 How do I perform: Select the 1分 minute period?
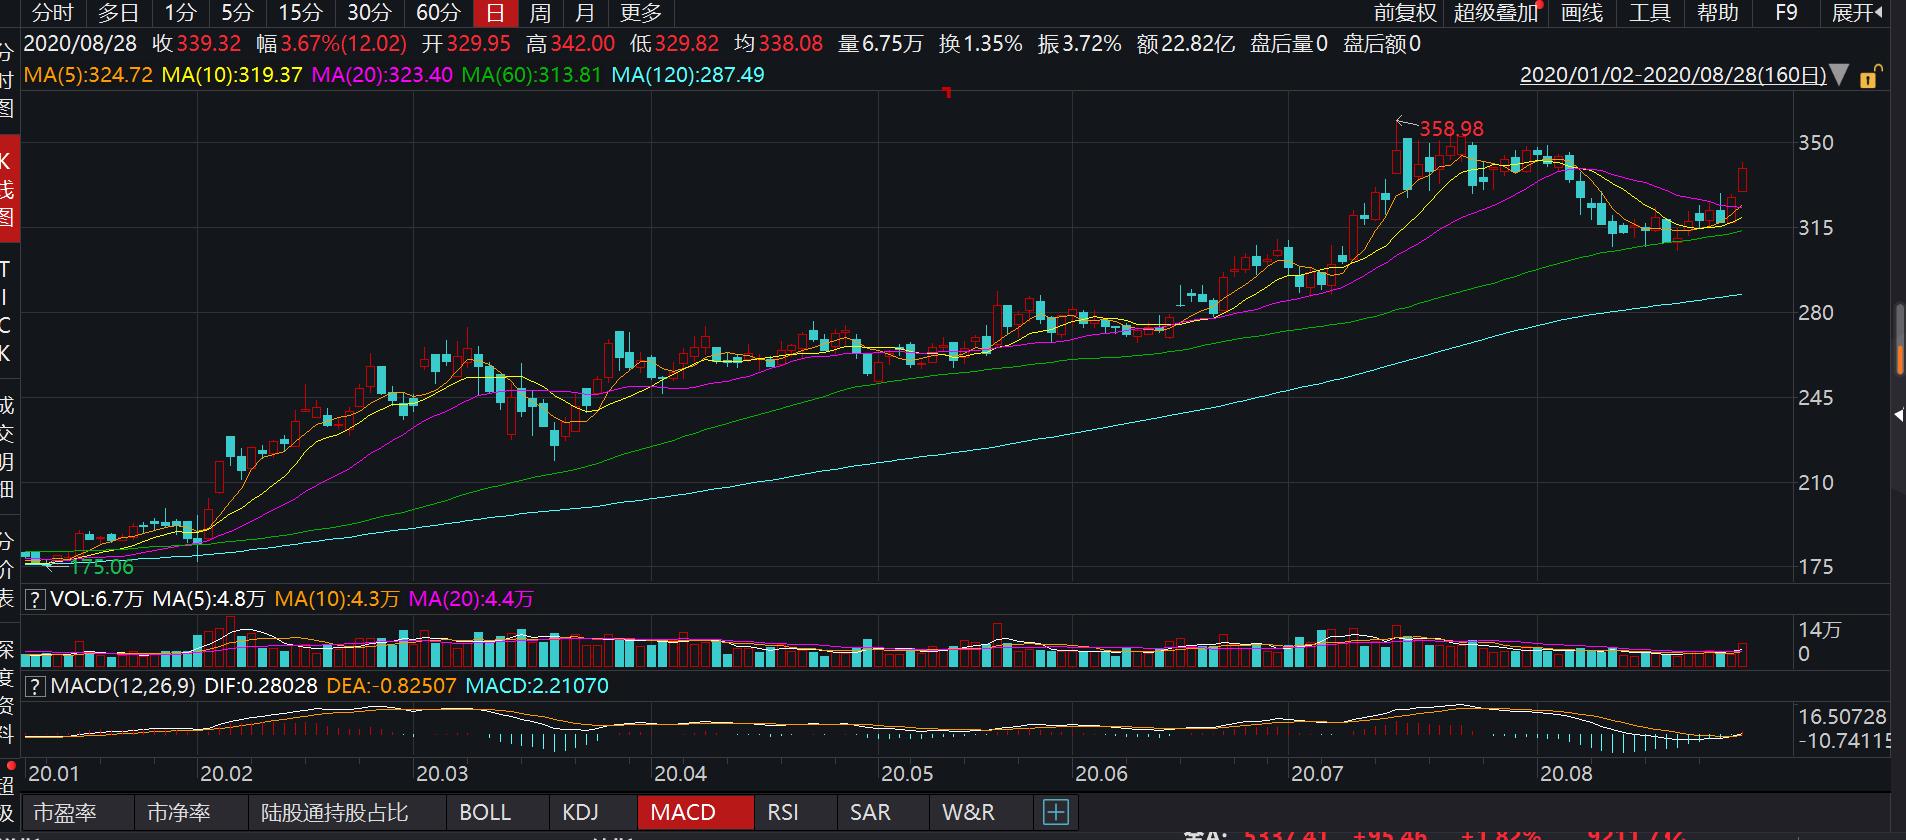pos(180,13)
